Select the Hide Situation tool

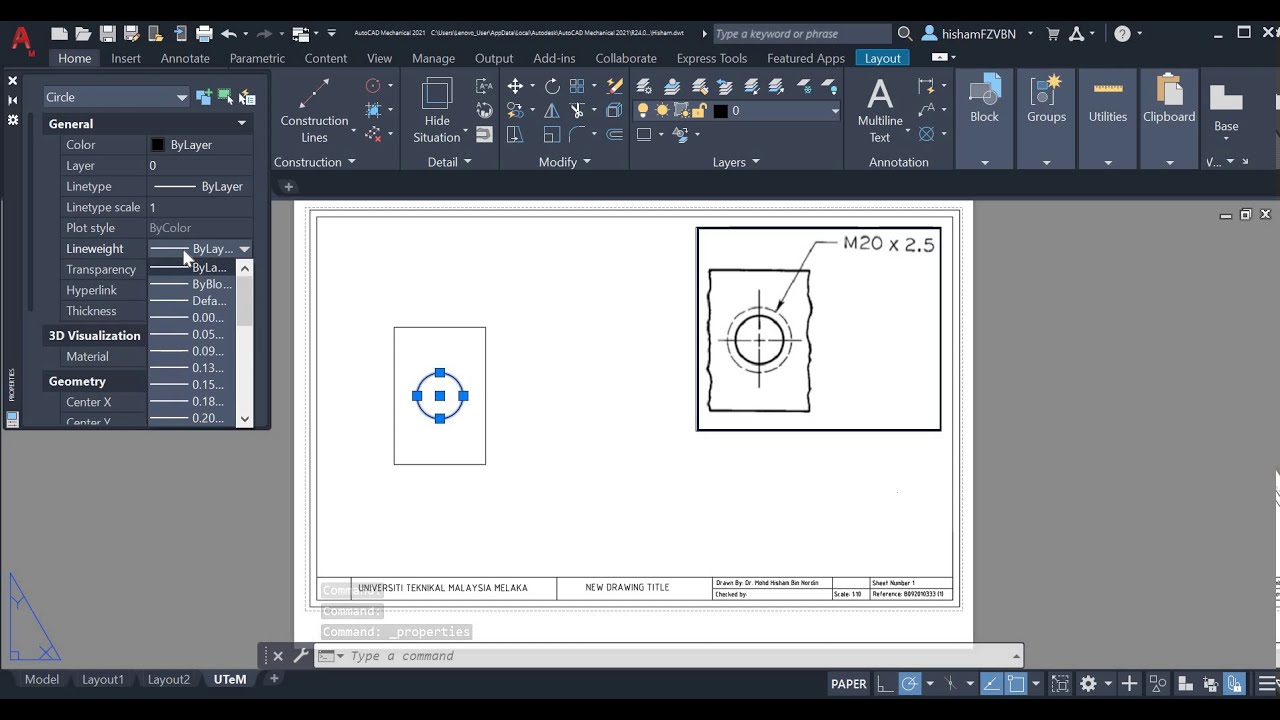click(437, 111)
